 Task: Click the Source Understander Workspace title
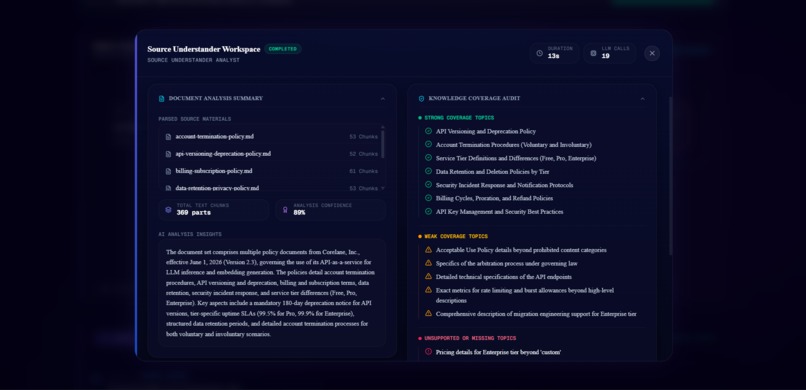204,49
